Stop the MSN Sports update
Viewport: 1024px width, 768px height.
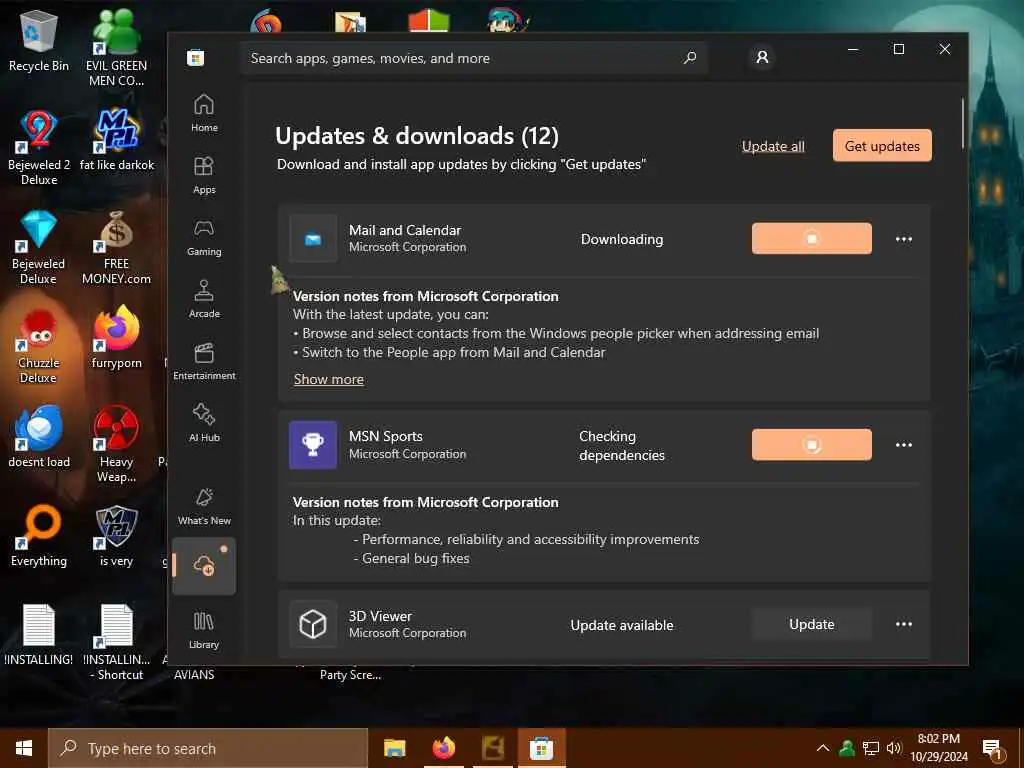pyautogui.click(x=812, y=445)
